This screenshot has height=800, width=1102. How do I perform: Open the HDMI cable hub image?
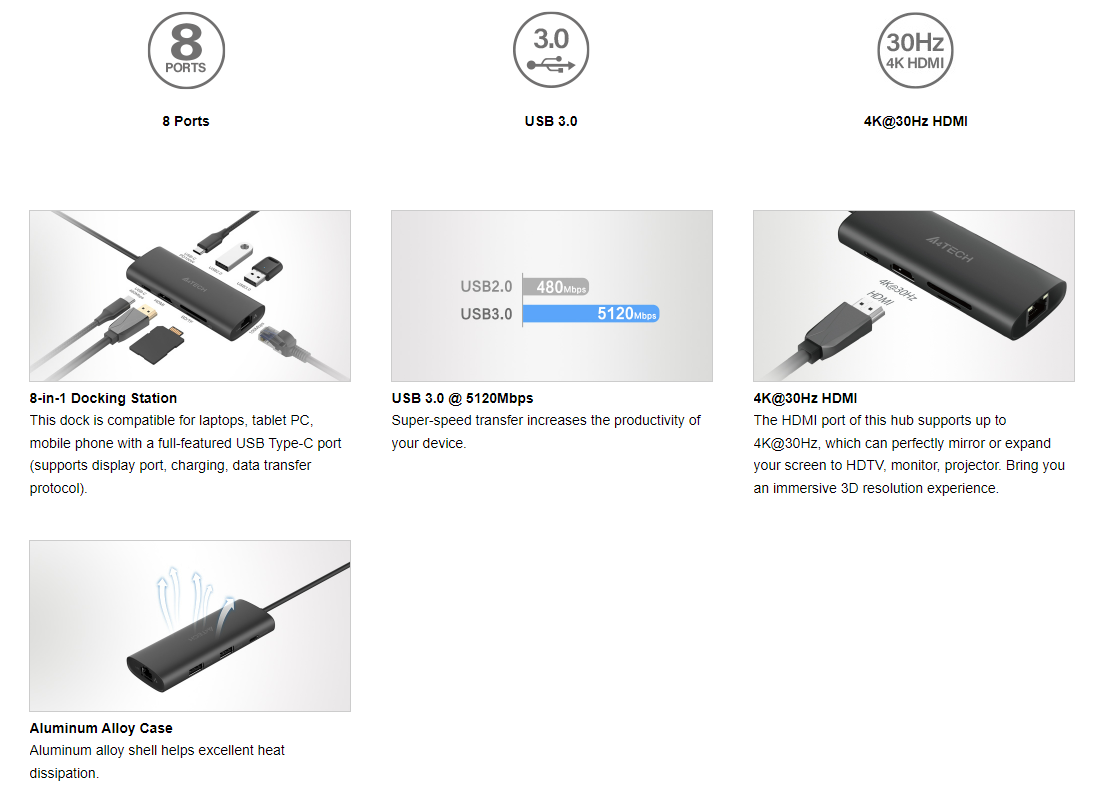[x=914, y=296]
